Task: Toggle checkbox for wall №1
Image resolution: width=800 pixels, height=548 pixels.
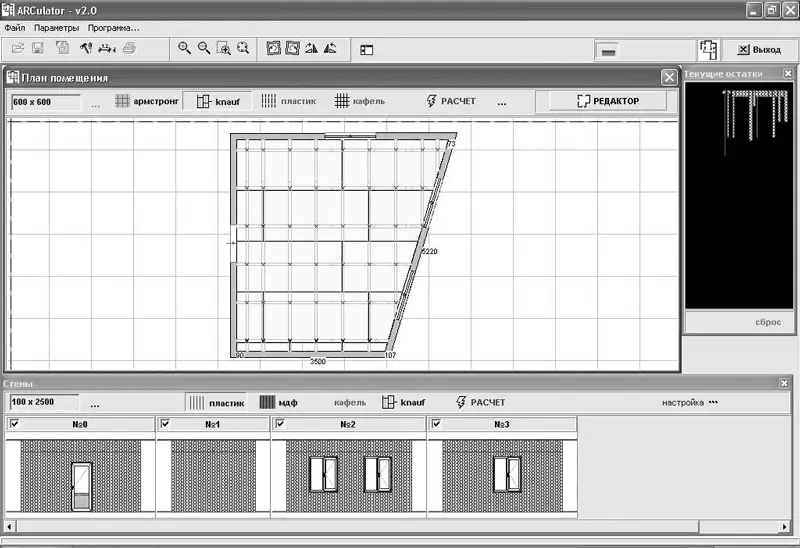Action: point(165,424)
